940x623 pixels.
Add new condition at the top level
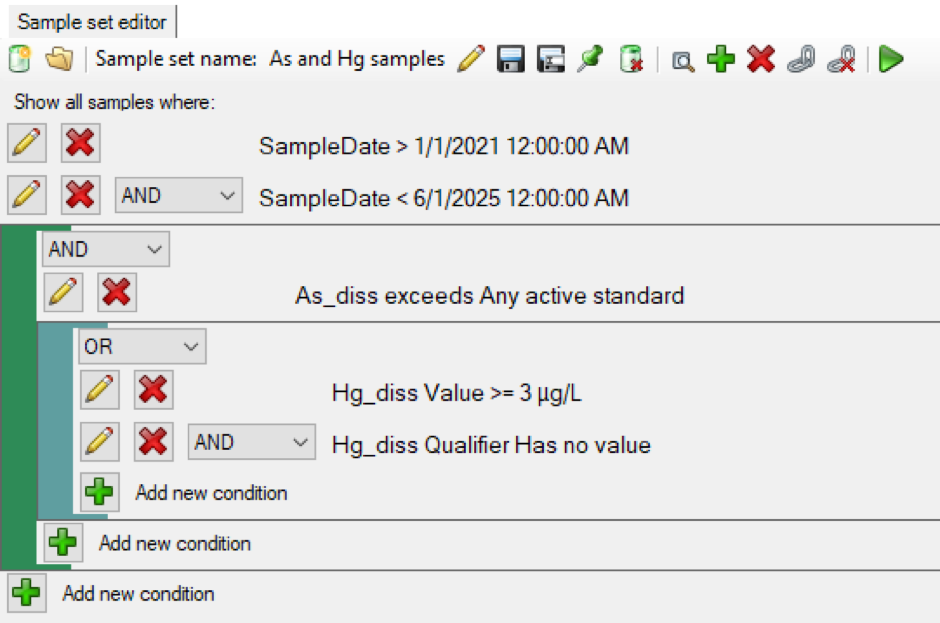coord(27,593)
